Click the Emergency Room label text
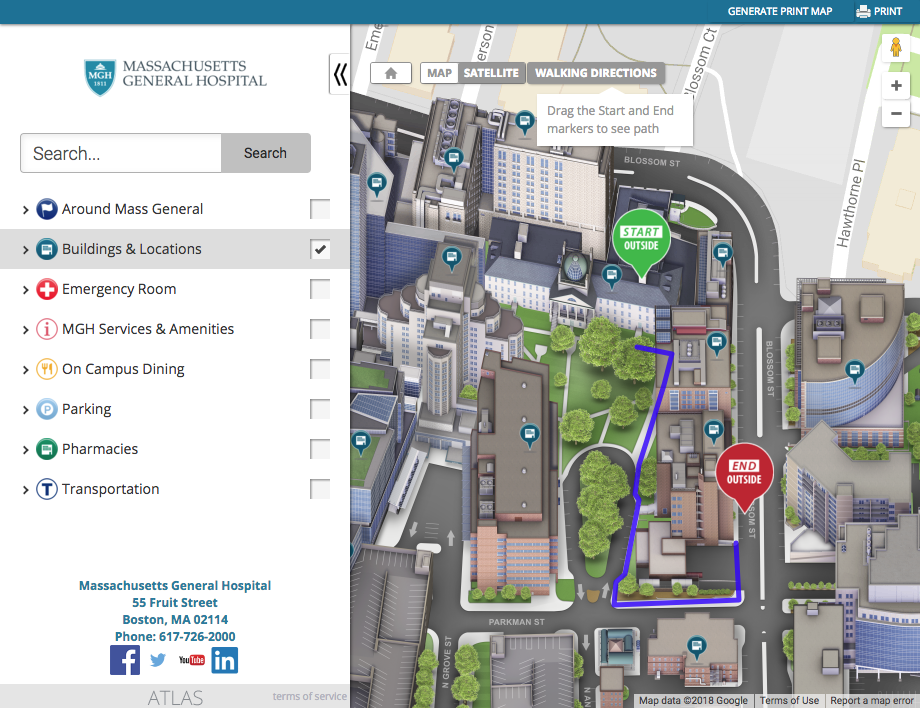 [119, 289]
